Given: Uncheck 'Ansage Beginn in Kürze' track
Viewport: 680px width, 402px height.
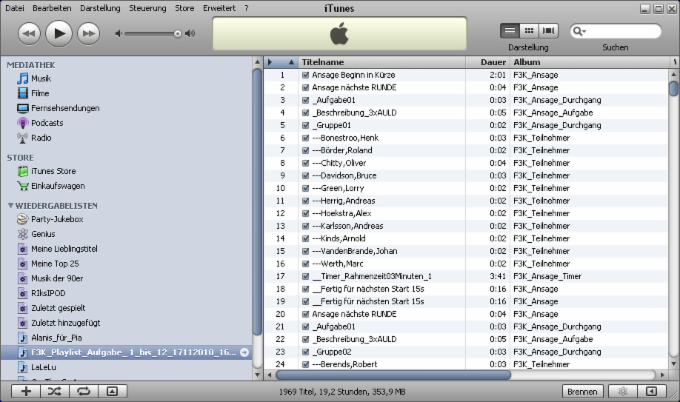Looking at the screenshot, I should click(x=305, y=75).
